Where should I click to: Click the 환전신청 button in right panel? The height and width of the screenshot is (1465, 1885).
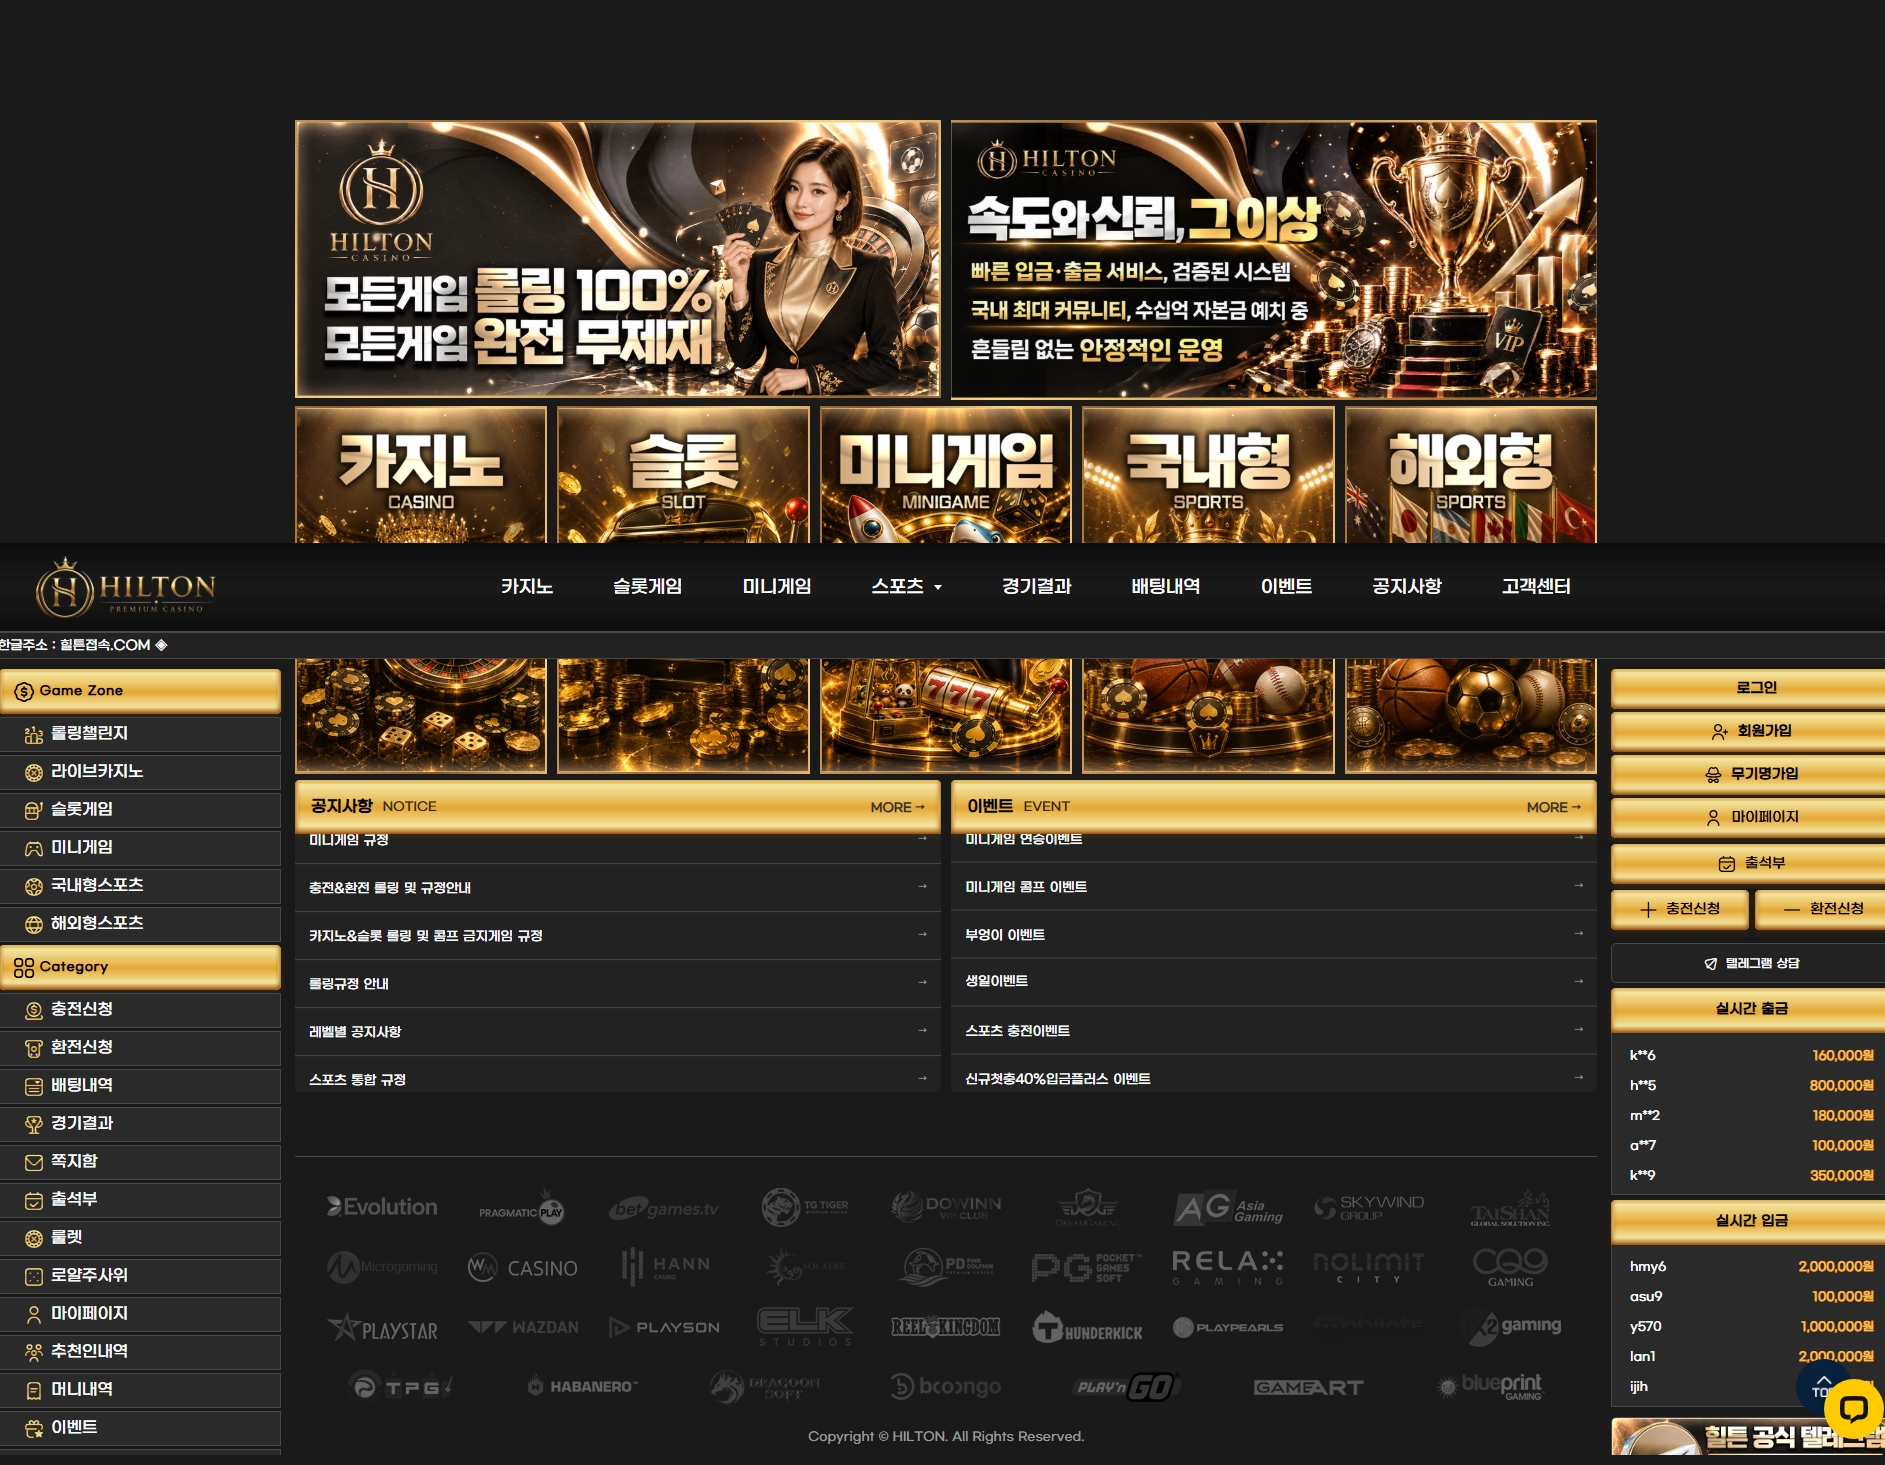[1821, 909]
